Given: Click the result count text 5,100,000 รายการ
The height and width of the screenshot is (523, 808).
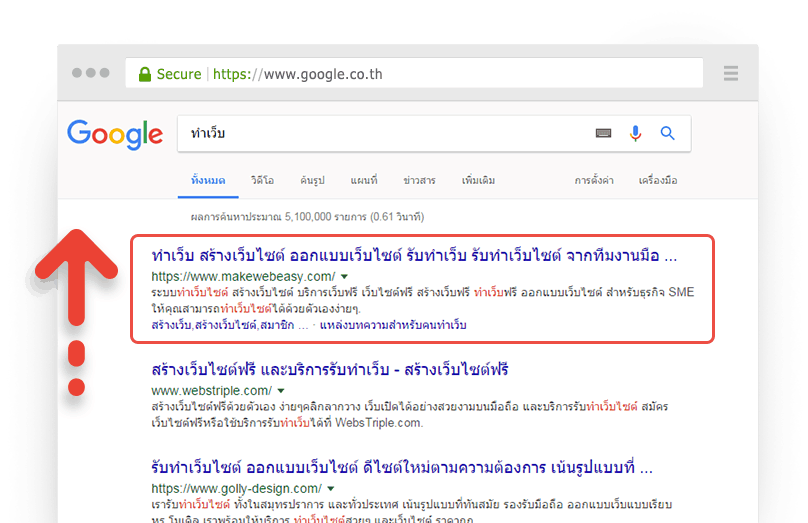Looking at the screenshot, I should click(x=326, y=217).
